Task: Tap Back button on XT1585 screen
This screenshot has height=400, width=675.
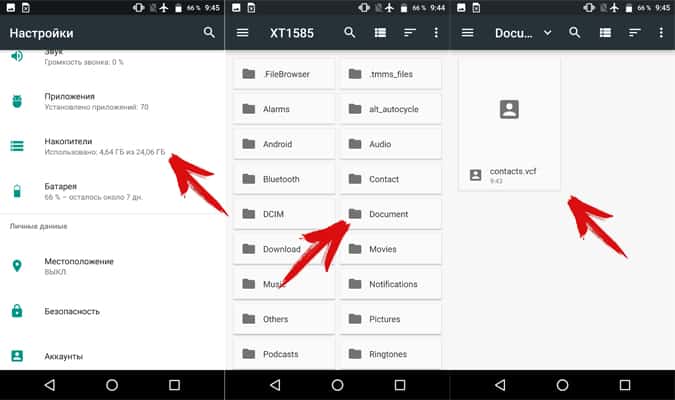Action: [x=276, y=384]
